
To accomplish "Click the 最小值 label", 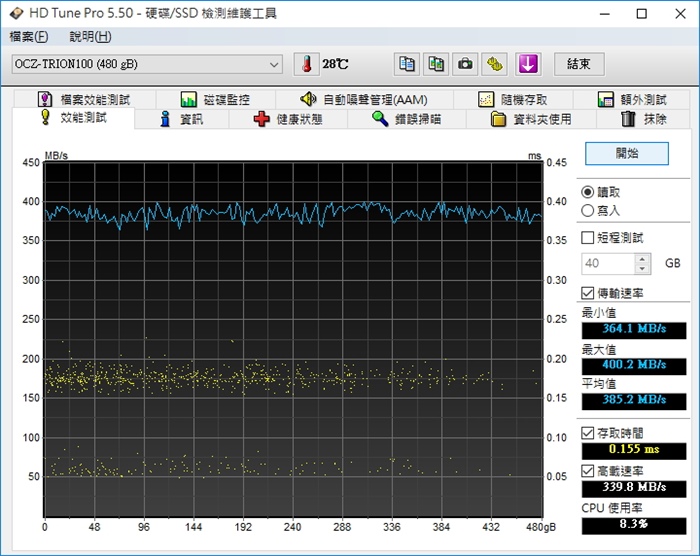I will point(599,313).
